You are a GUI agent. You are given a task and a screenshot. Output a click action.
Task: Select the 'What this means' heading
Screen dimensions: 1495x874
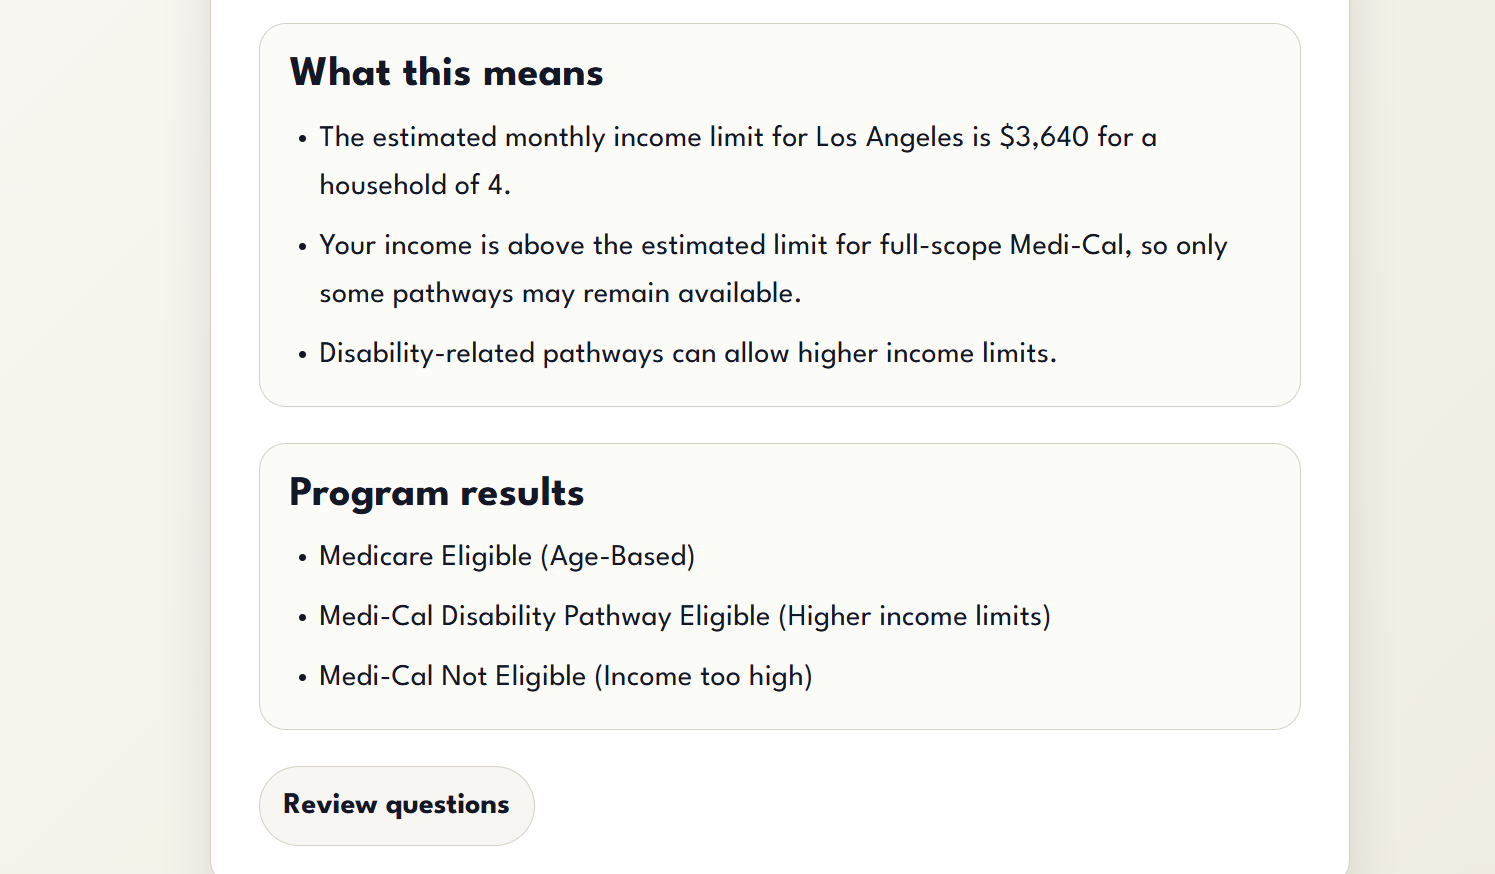(446, 73)
